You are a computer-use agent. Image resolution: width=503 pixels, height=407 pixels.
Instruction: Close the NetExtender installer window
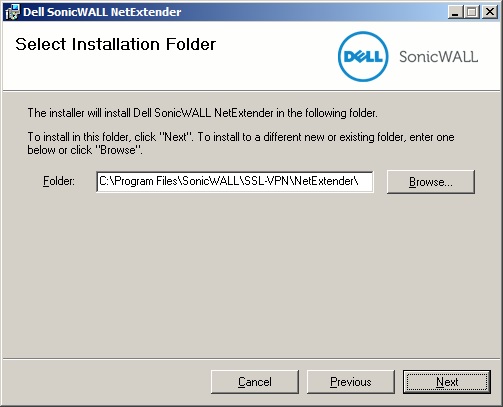490,12
